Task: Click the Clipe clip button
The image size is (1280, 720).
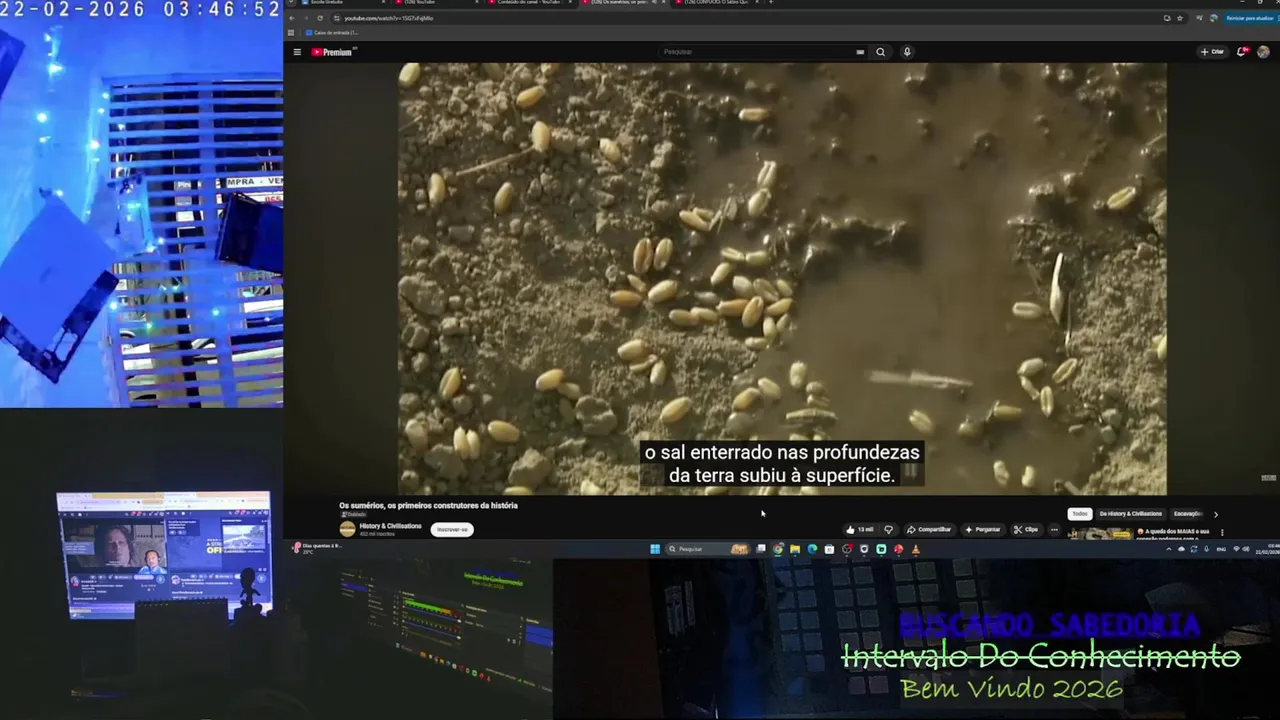Action: click(x=1026, y=529)
